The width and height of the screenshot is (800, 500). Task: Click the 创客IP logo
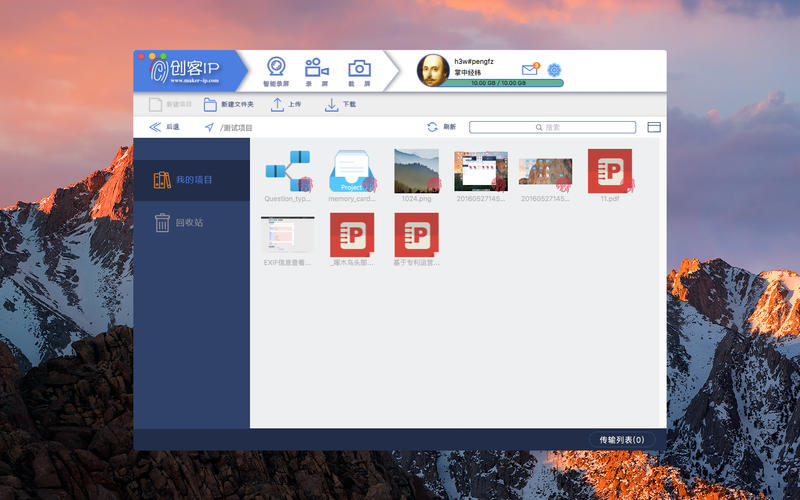[185, 71]
